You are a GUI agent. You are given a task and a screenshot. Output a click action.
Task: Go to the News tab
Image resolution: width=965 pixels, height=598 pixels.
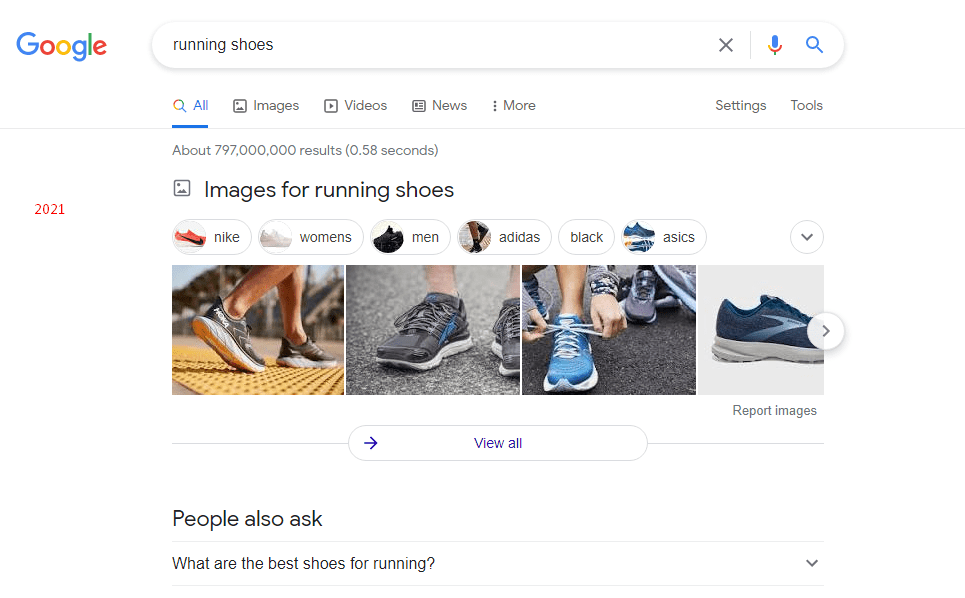pos(440,105)
